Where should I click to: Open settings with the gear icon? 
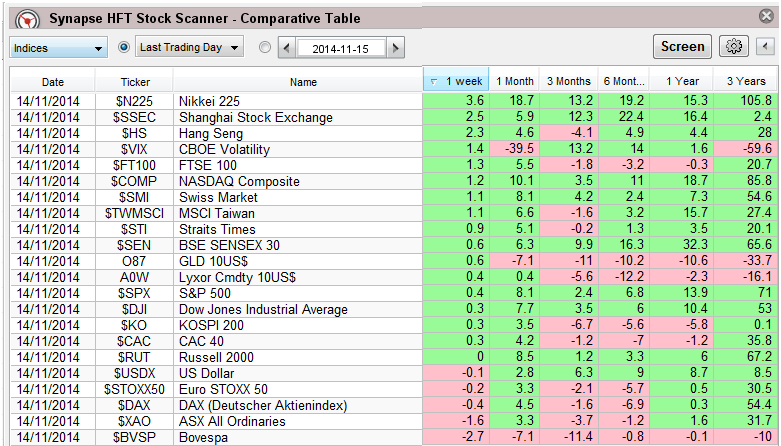(x=735, y=47)
